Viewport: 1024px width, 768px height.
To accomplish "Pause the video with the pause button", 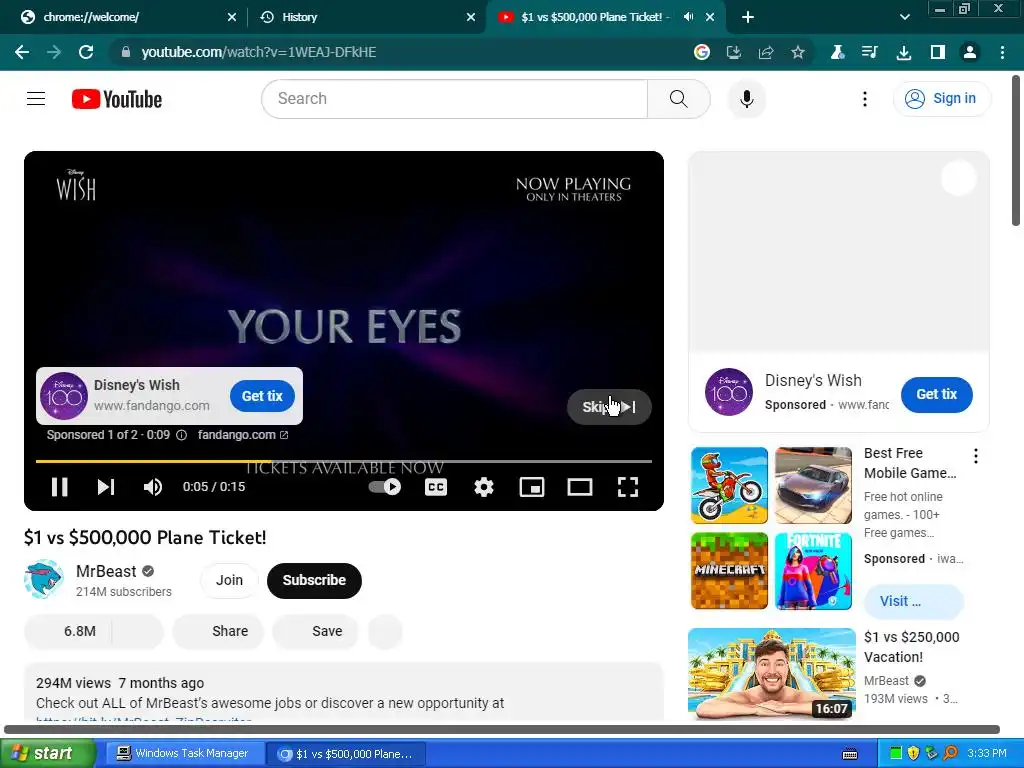I will pos(59,487).
